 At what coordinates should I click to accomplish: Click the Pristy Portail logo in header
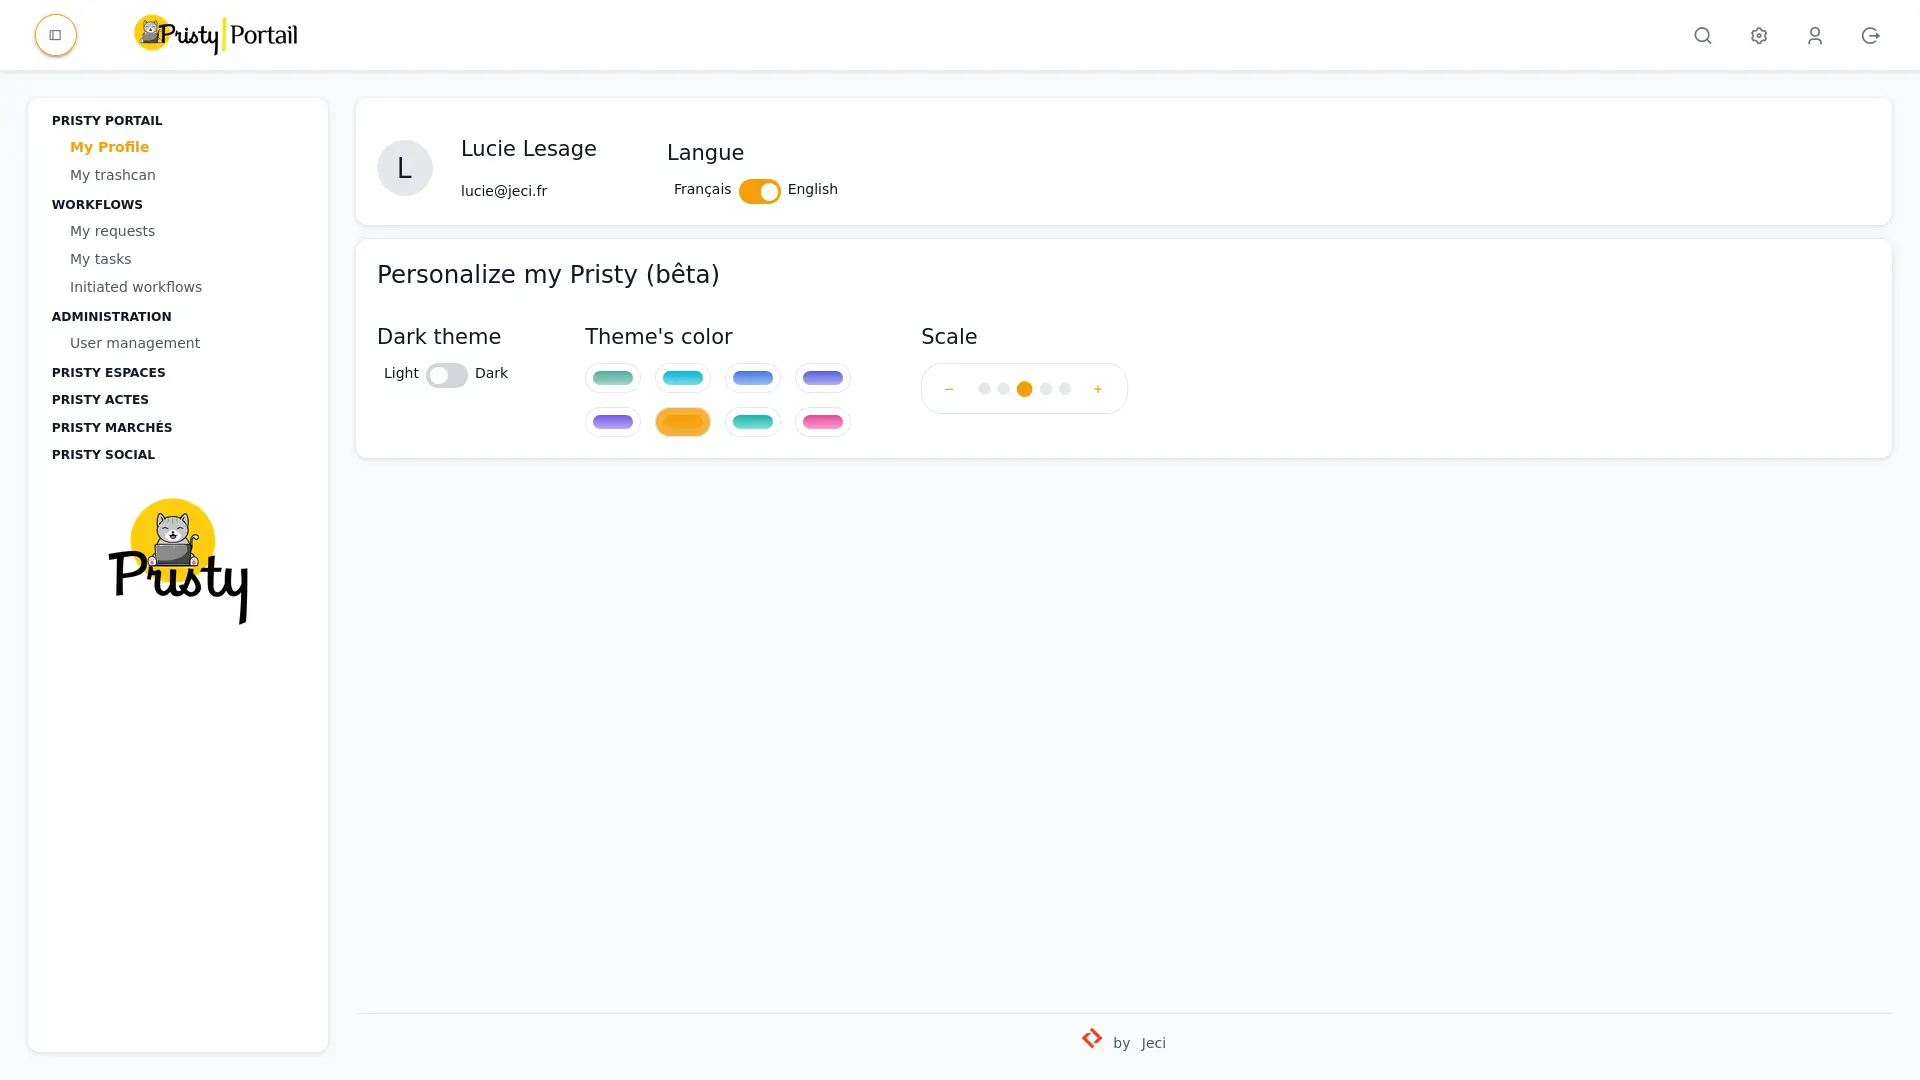[x=216, y=35]
